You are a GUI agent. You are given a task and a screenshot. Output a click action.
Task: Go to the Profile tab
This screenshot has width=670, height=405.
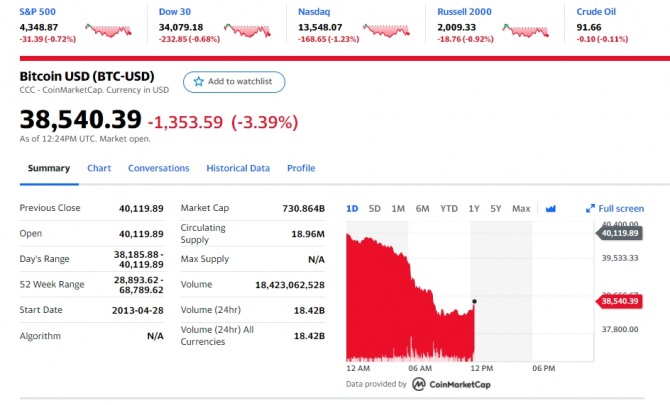(301, 168)
